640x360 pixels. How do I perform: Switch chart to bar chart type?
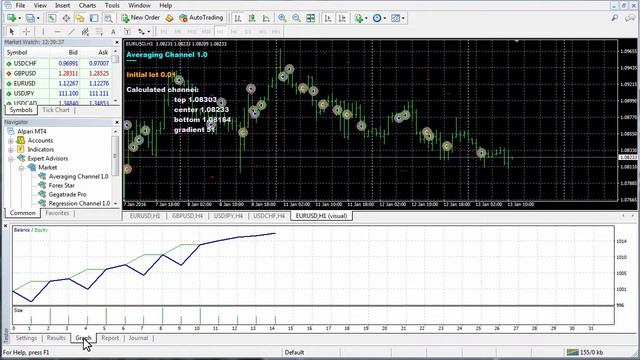(x=238, y=18)
